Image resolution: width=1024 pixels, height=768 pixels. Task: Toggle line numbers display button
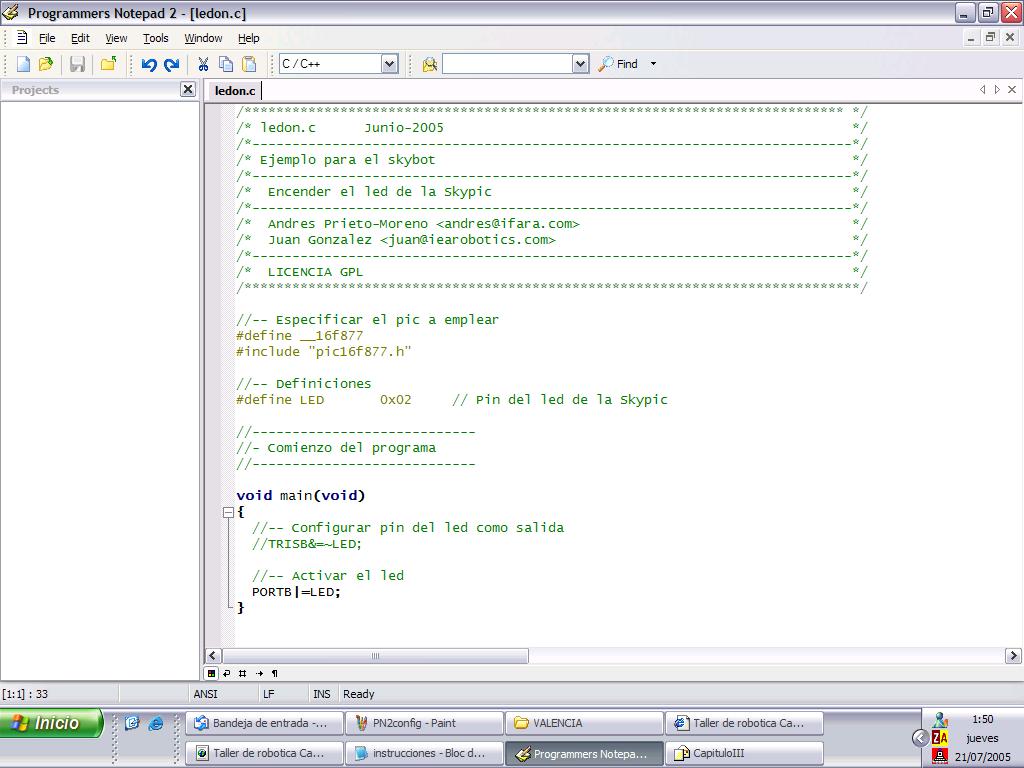243,673
